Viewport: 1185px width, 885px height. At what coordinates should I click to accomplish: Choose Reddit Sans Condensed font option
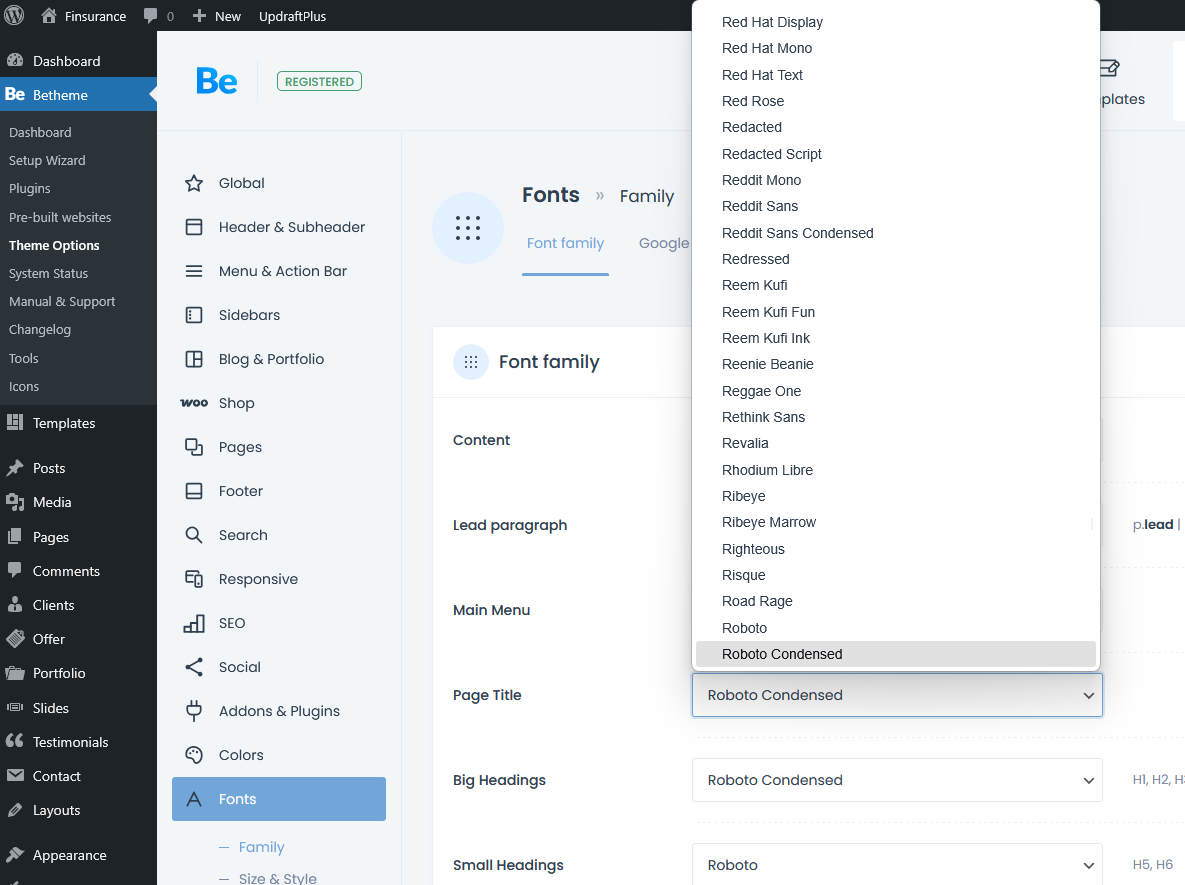[896, 233]
